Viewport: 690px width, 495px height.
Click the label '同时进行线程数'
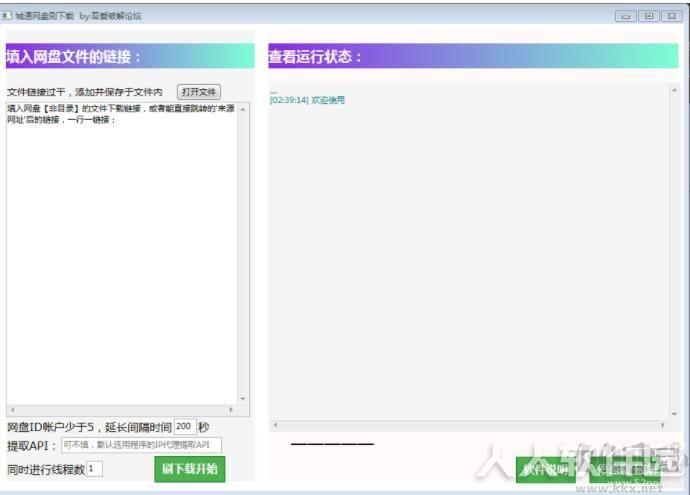[x=46, y=469]
